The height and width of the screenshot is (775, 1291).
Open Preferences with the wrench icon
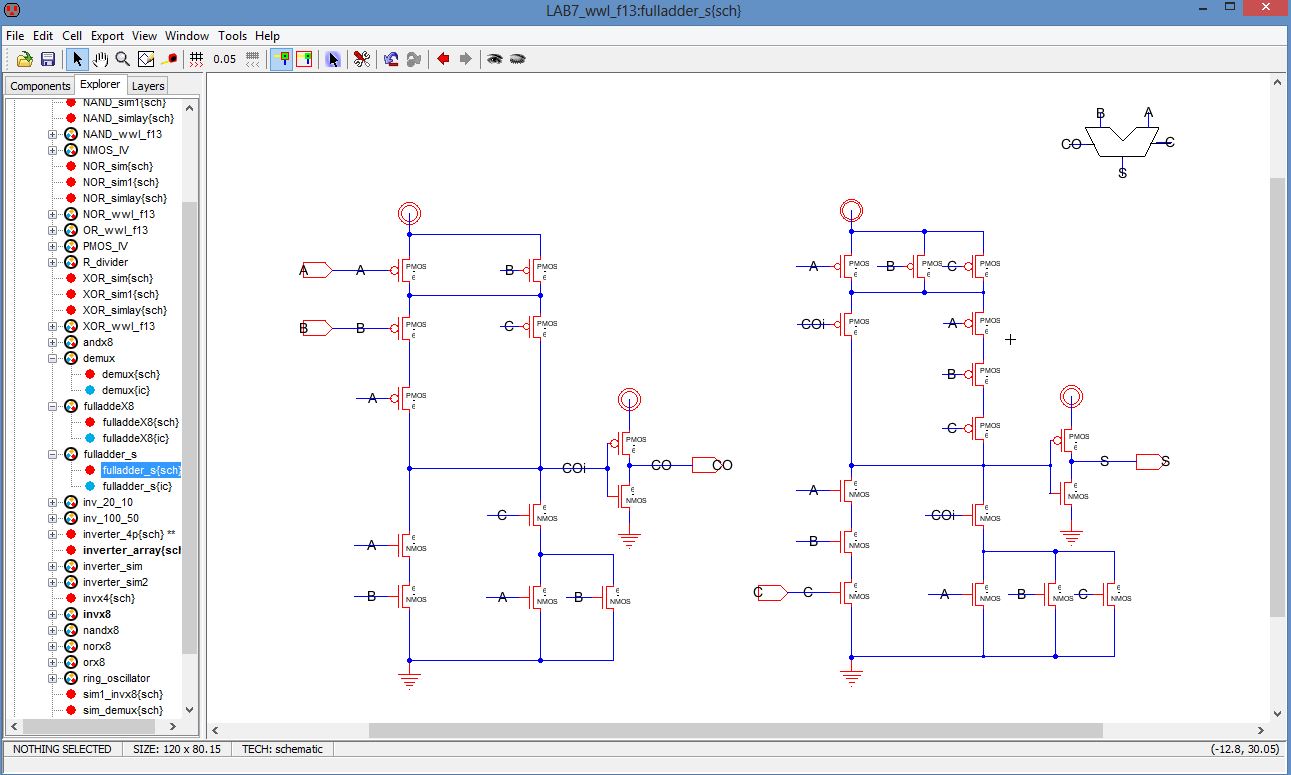[362, 59]
